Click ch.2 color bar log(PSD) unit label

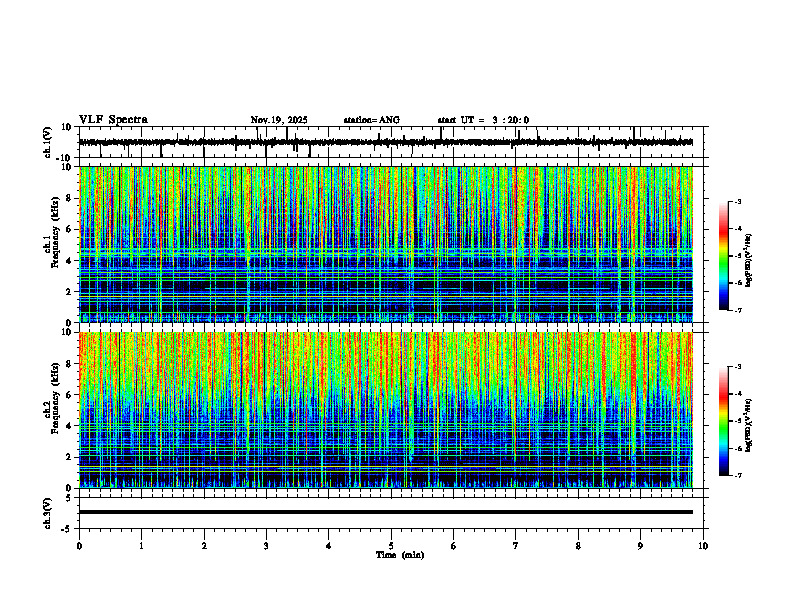[750, 425]
